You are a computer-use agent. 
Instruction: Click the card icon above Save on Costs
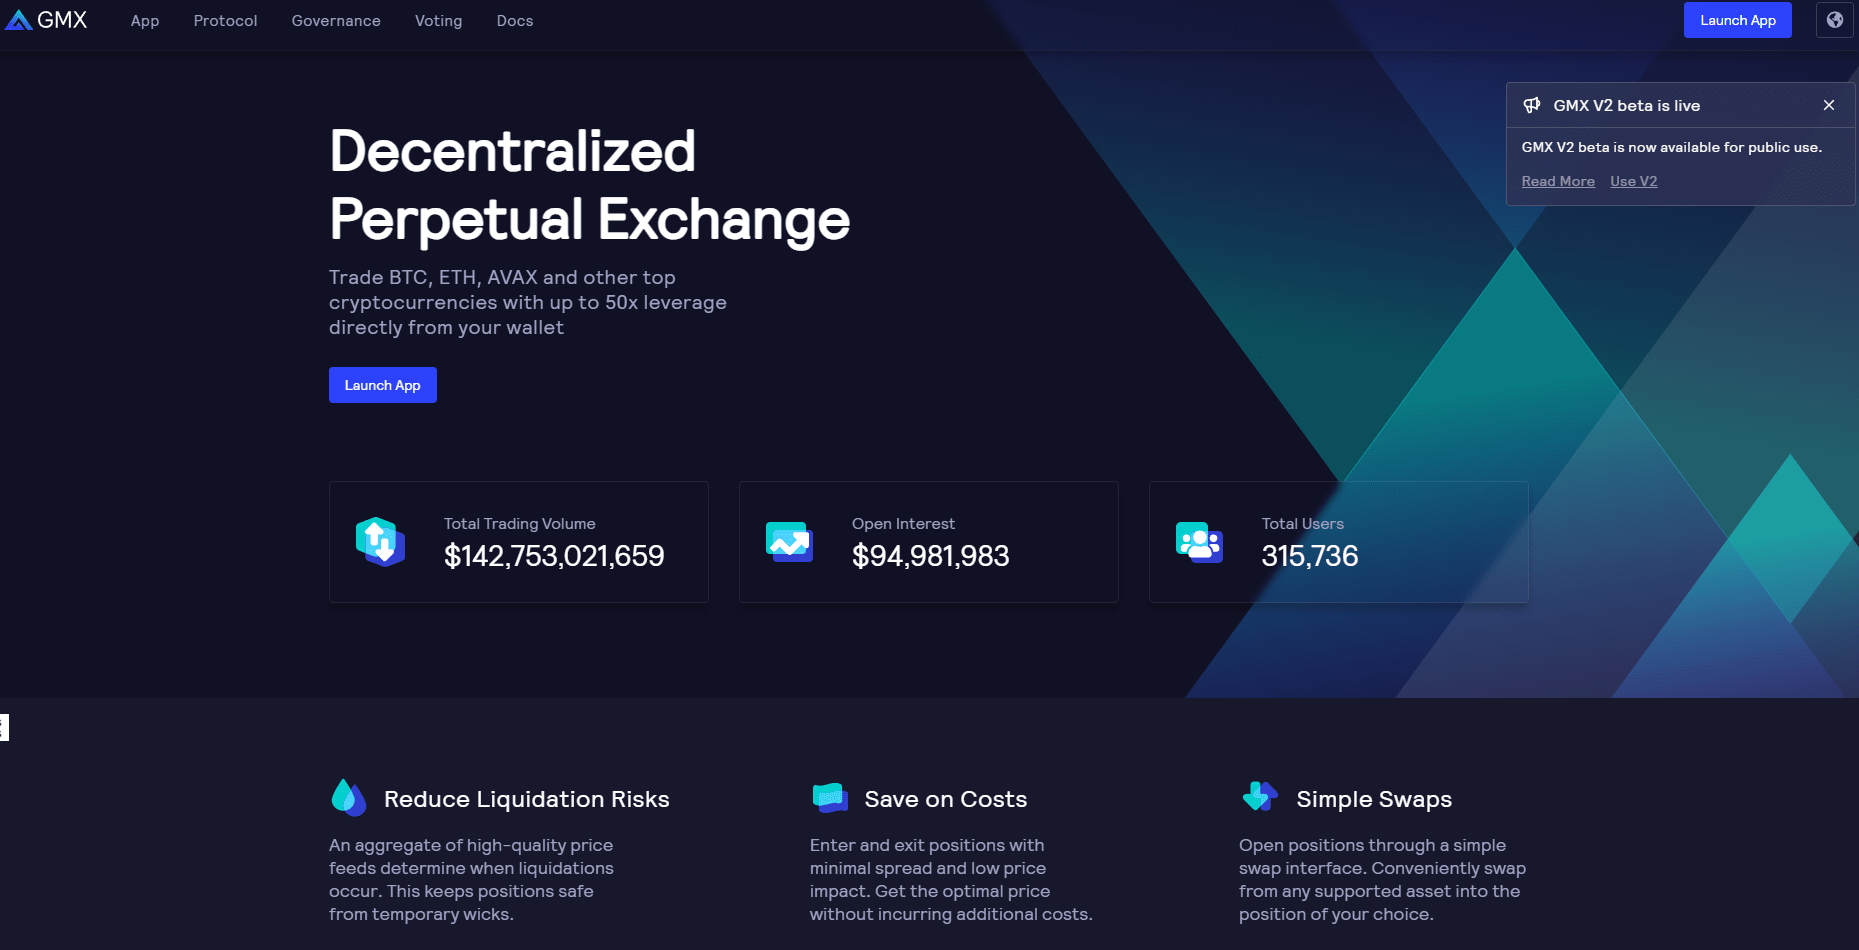click(828, 797)
